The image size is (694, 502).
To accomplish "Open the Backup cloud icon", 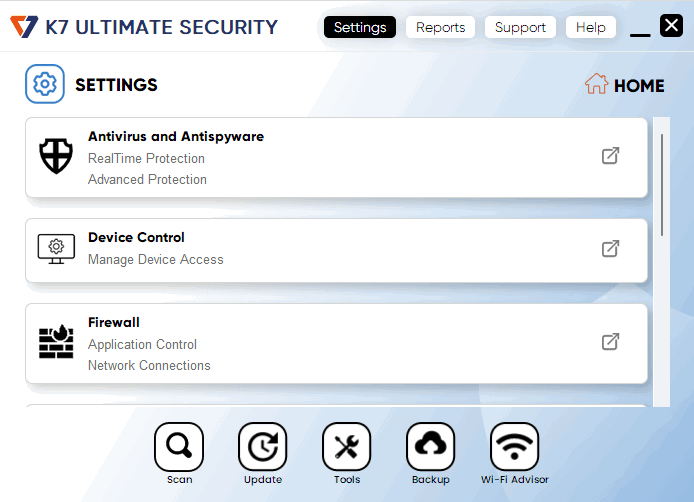I will (x=431, y=447).
